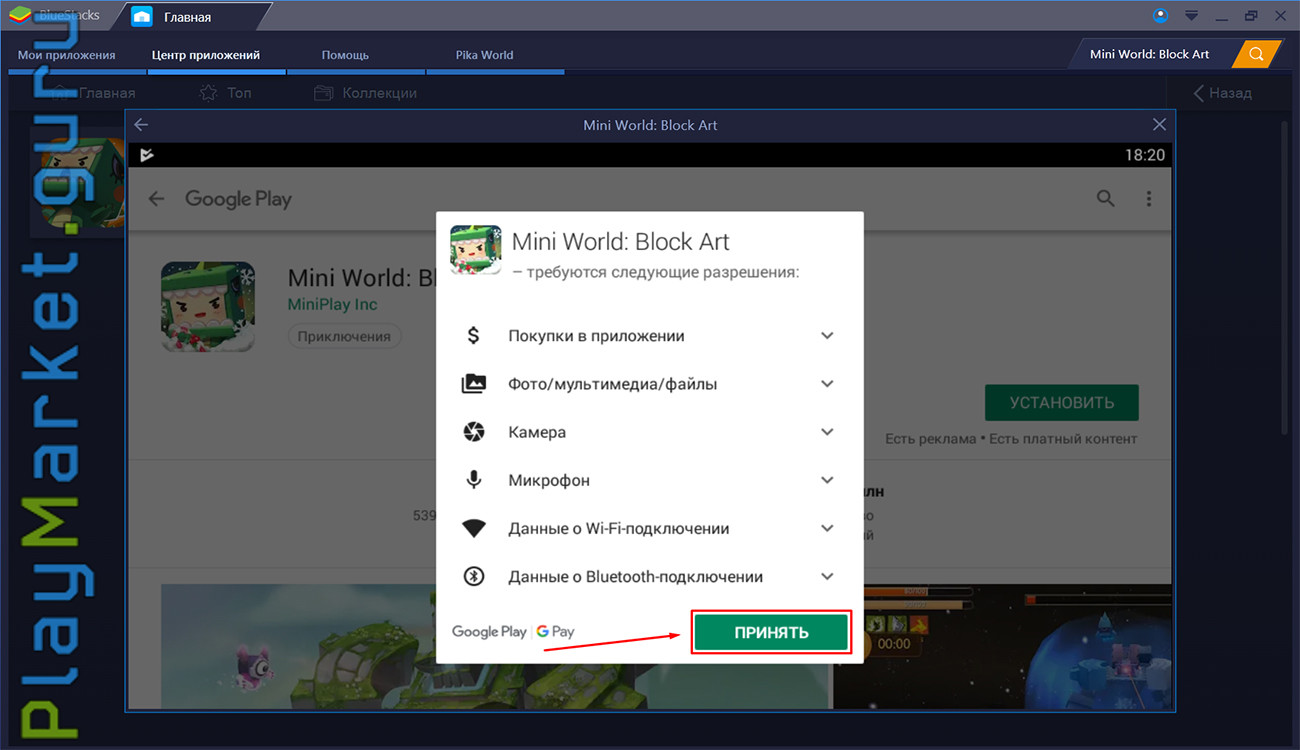The width and height of the screenshot is (1300, 750).
Task: Open the title bar dropdown triangle menu
Action: (1191, 15)
